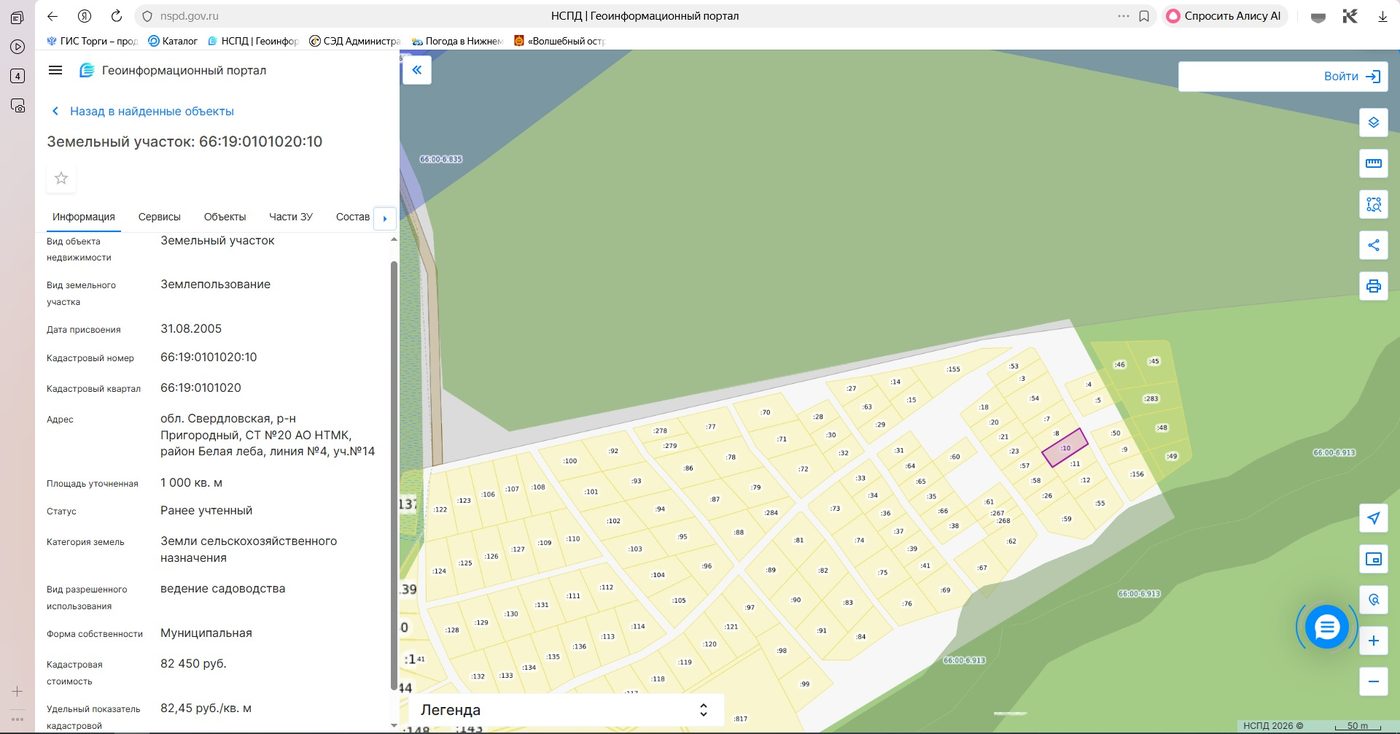Add the land plot to favorites via the star icon
This screenshot has height=734, width=1400.
[61, 178]
